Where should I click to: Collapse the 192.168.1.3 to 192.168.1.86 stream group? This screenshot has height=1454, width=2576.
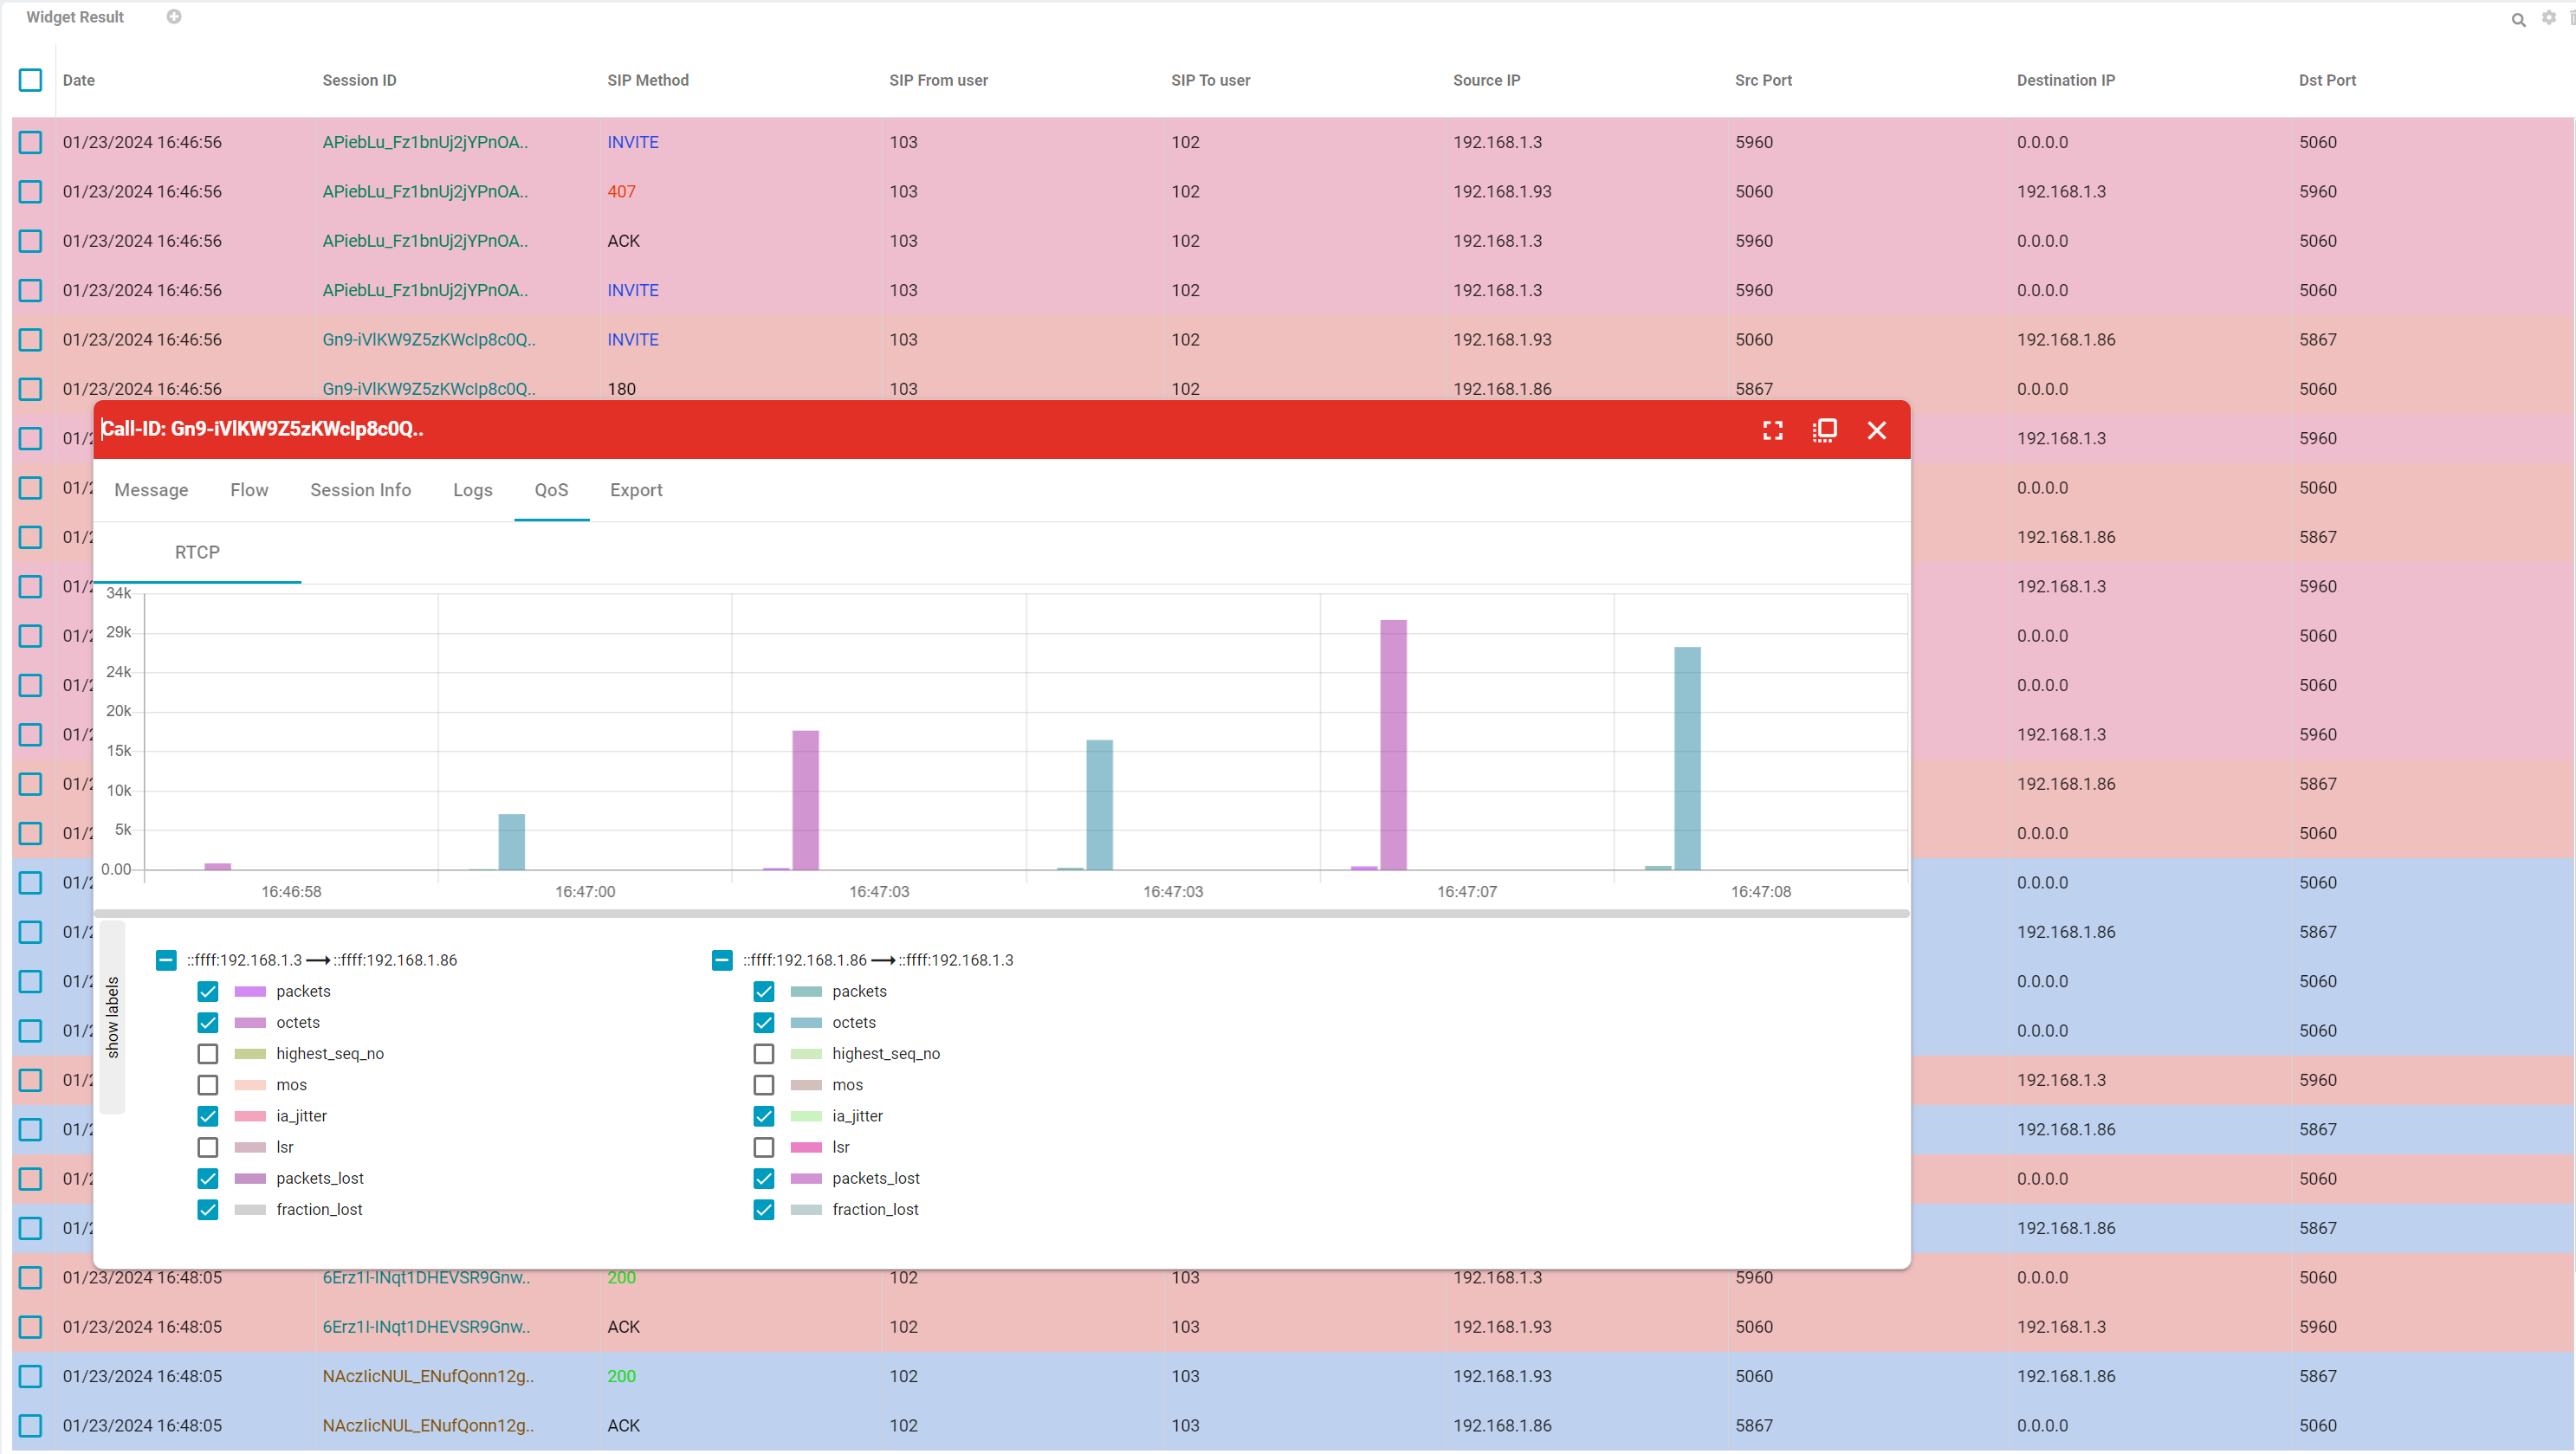[x=166, y=960]
